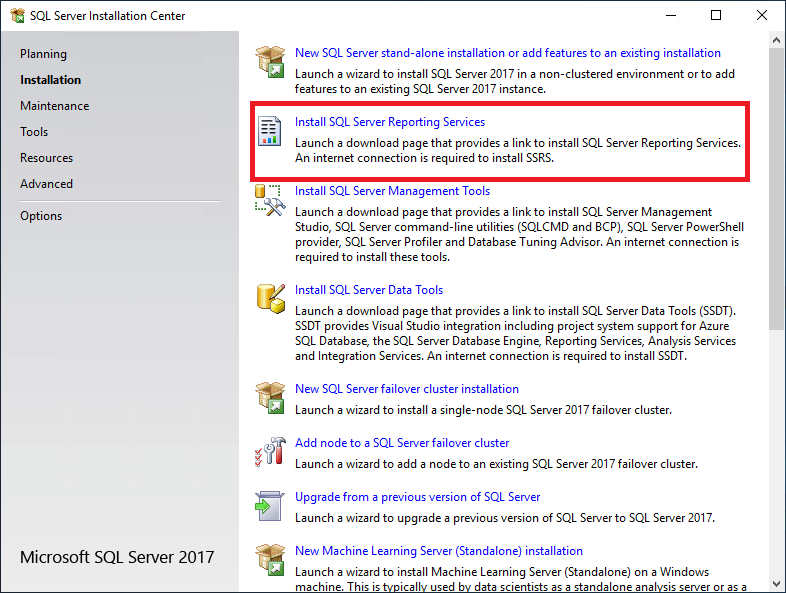The width and height of the screenshot is (786, 593).
Task: Open the Options section
Action: point(41,216)
